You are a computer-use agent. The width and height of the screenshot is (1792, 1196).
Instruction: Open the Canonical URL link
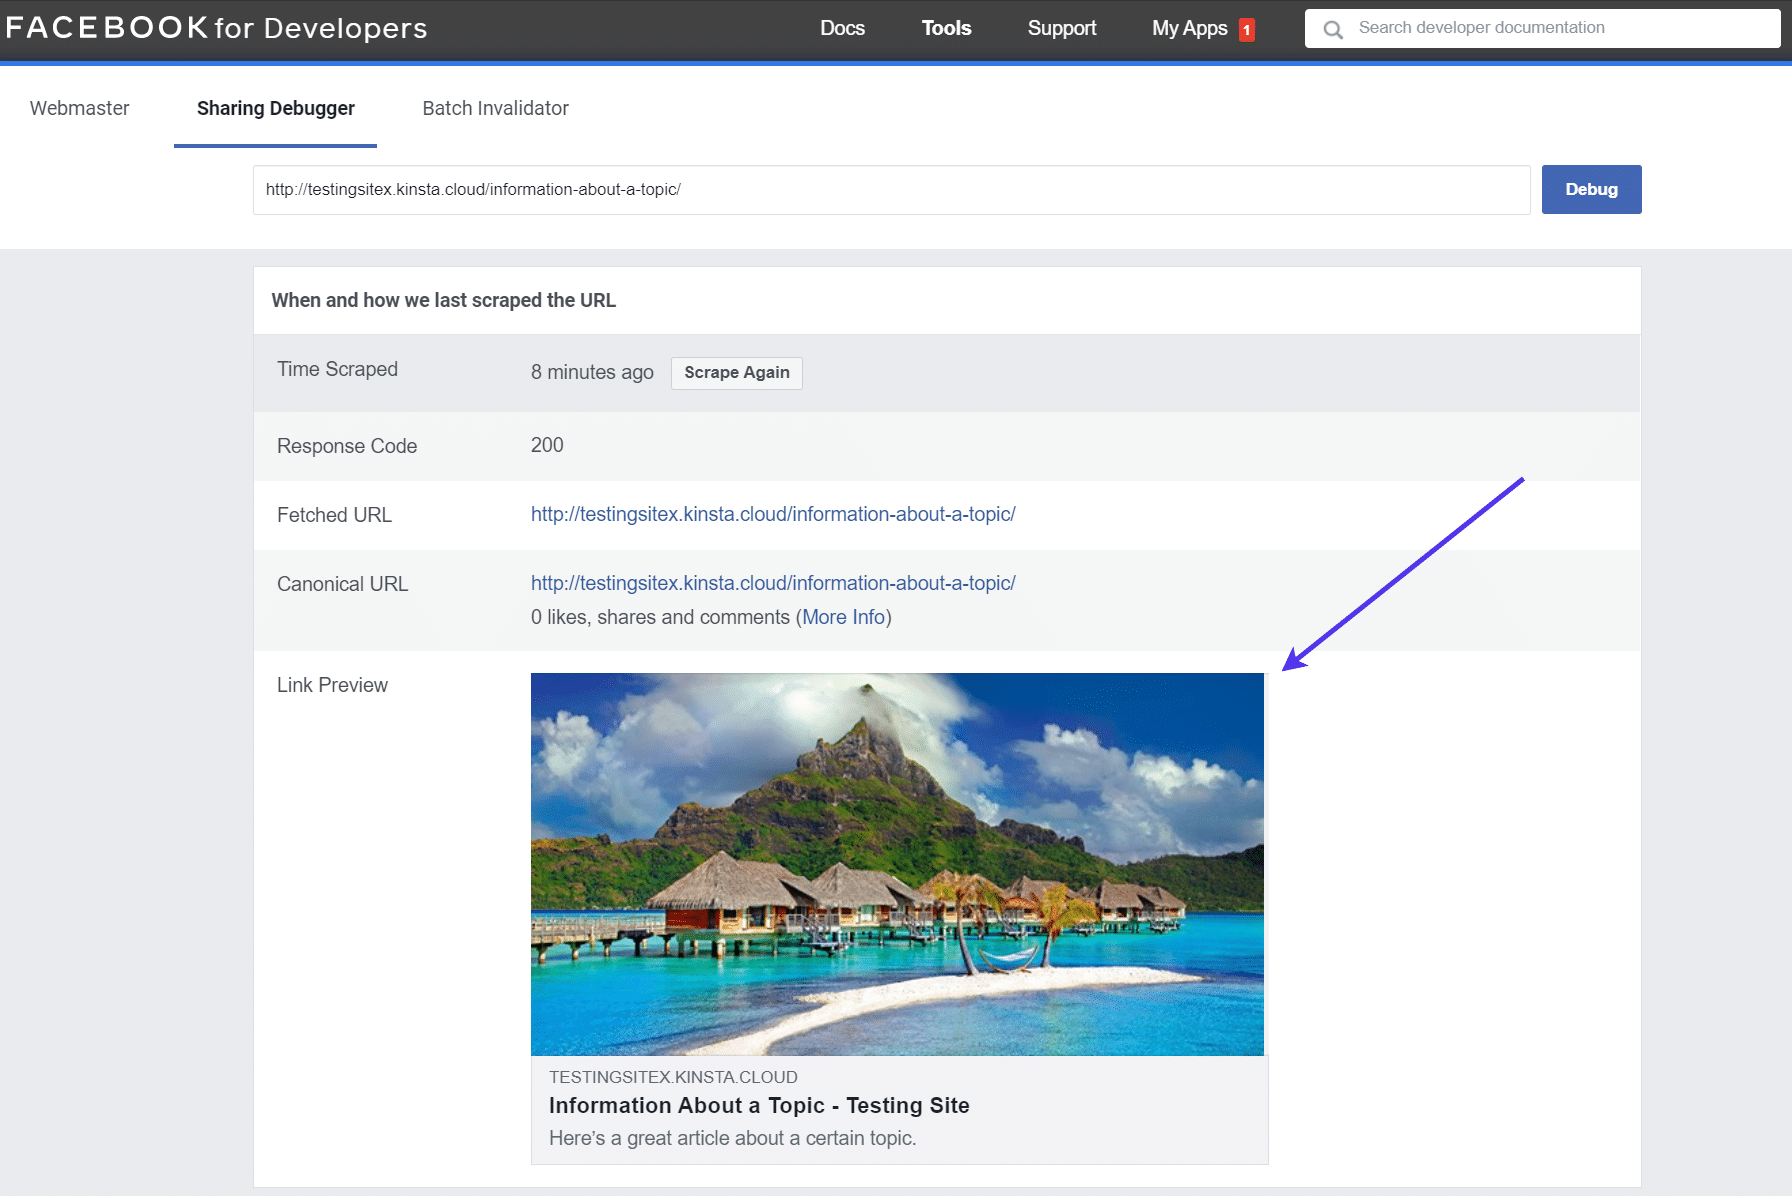click(772, 583)
